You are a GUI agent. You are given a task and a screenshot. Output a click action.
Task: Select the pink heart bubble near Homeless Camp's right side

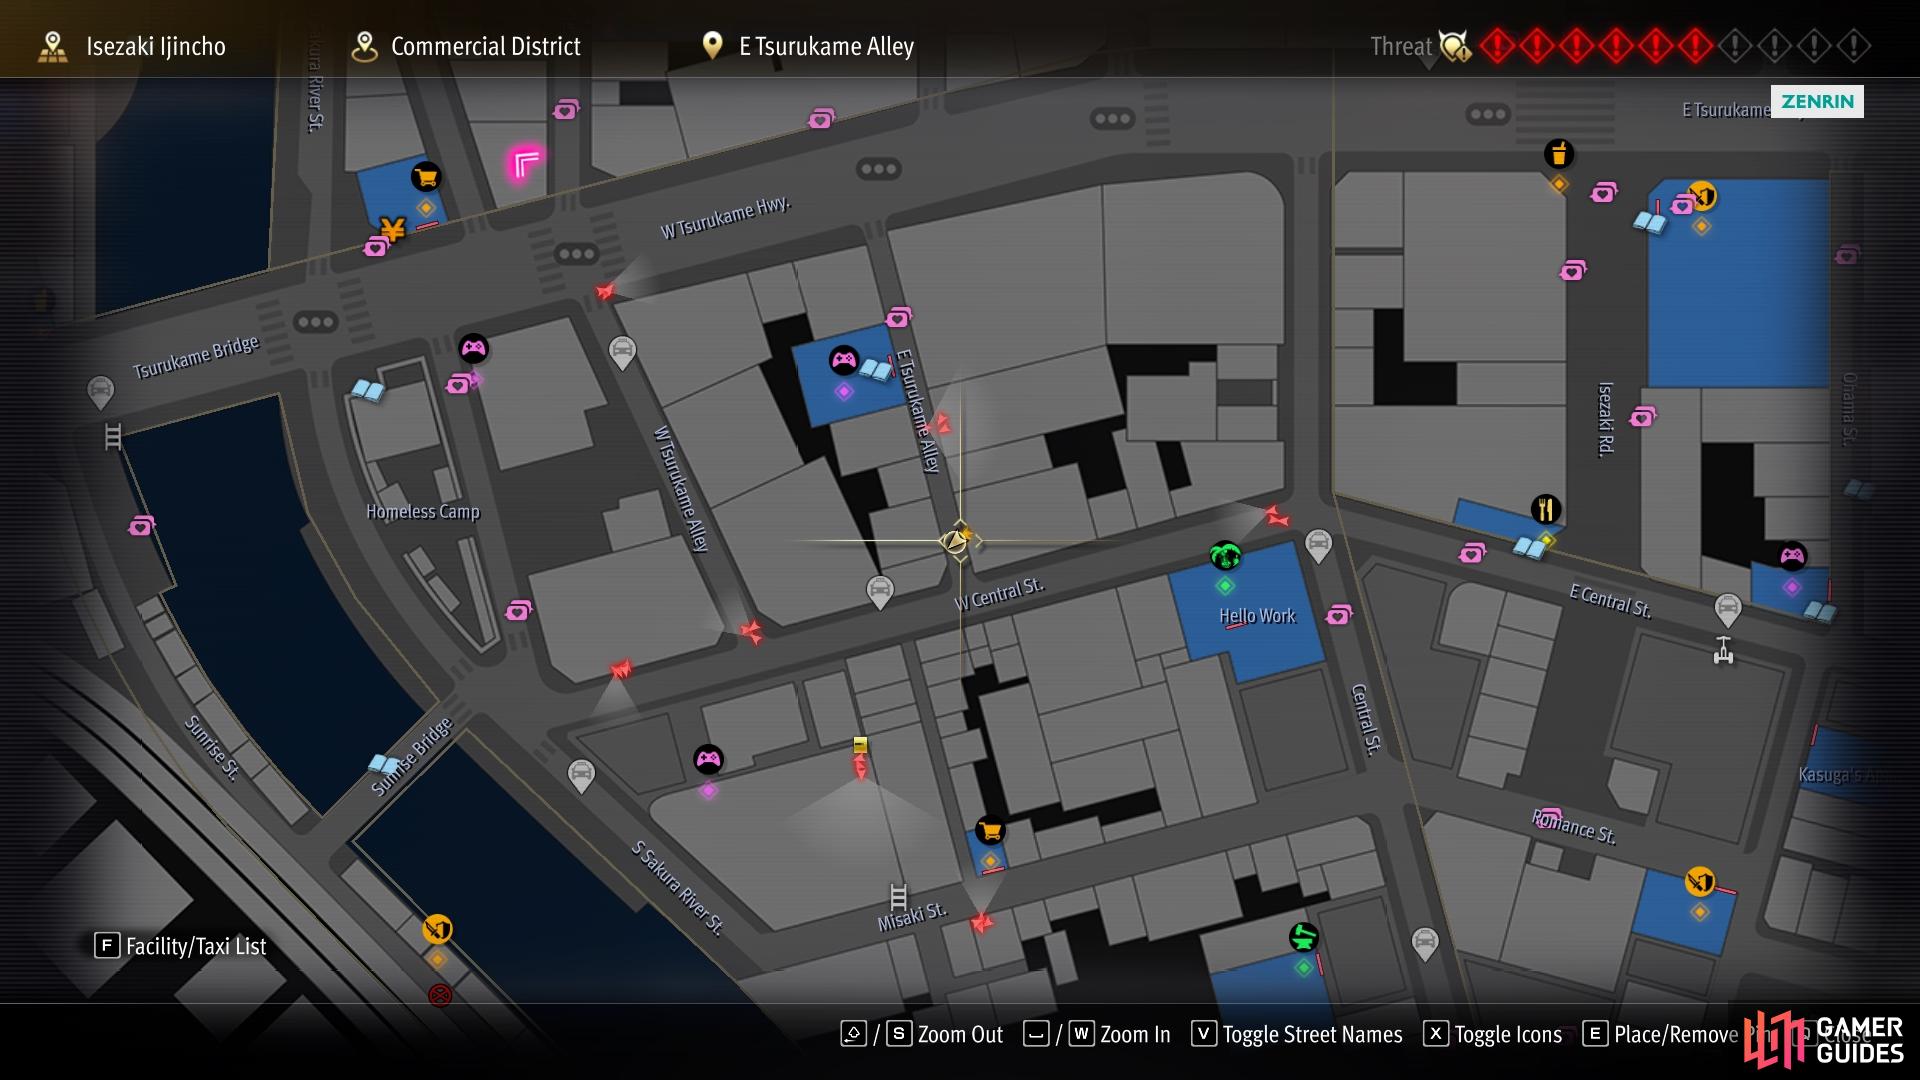[x=518, y=610]
